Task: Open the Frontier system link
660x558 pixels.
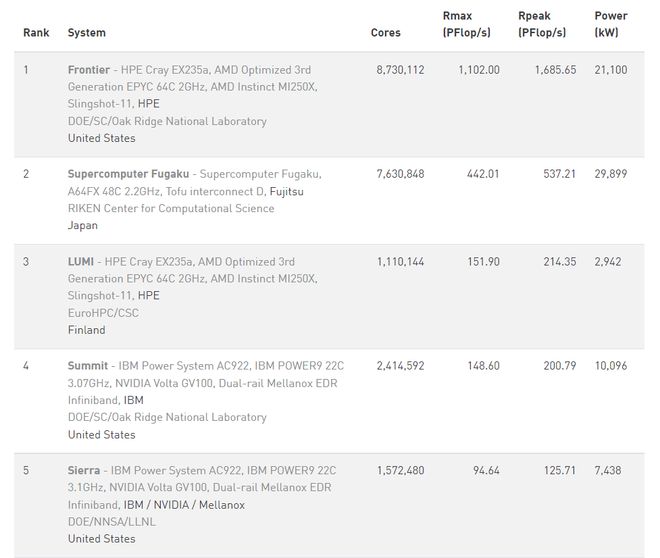Action: pos(89,70)
